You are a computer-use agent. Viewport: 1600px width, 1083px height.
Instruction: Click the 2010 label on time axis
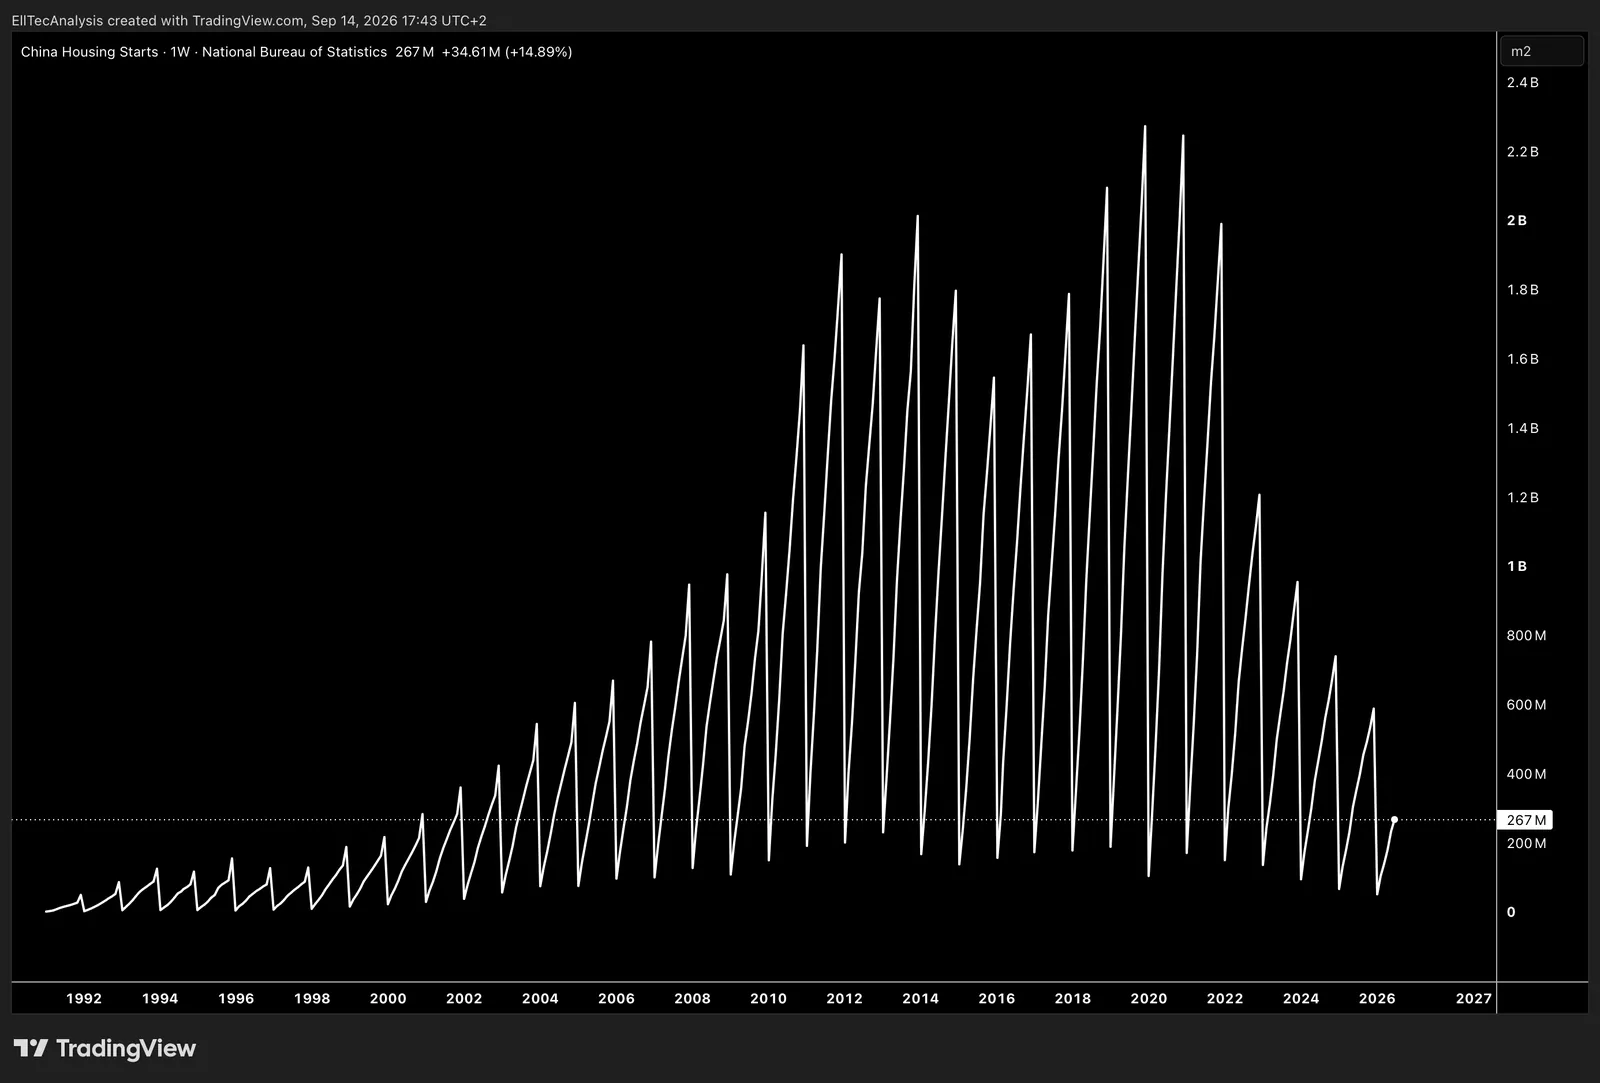click(x=768, y=998)
